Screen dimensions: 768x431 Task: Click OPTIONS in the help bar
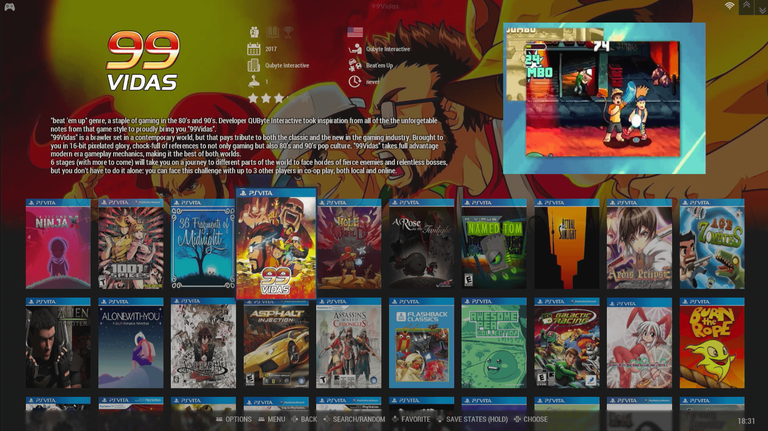pos(234,419)
